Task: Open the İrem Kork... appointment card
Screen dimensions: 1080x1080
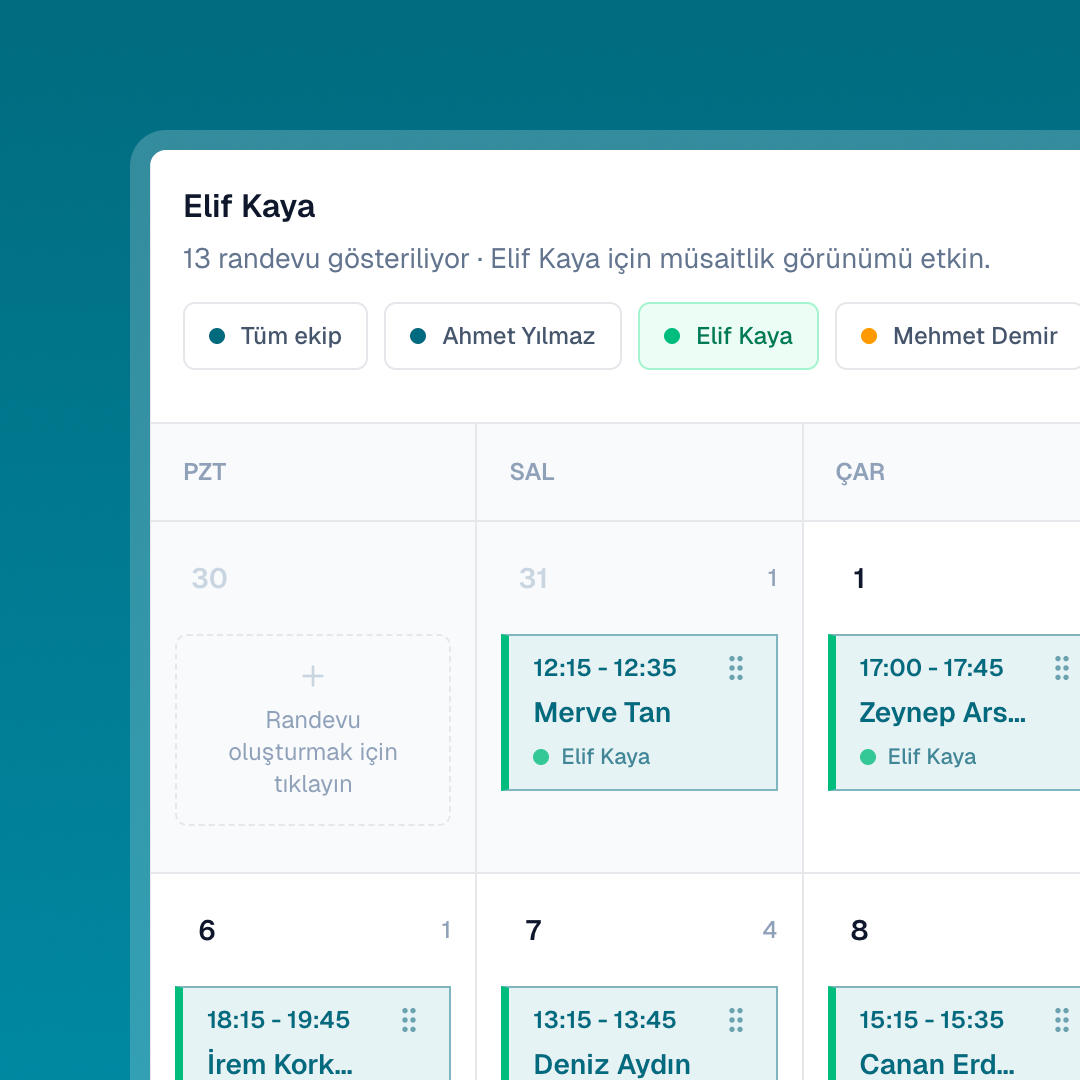Action: pyautogui.click(x=313, y=1033)
